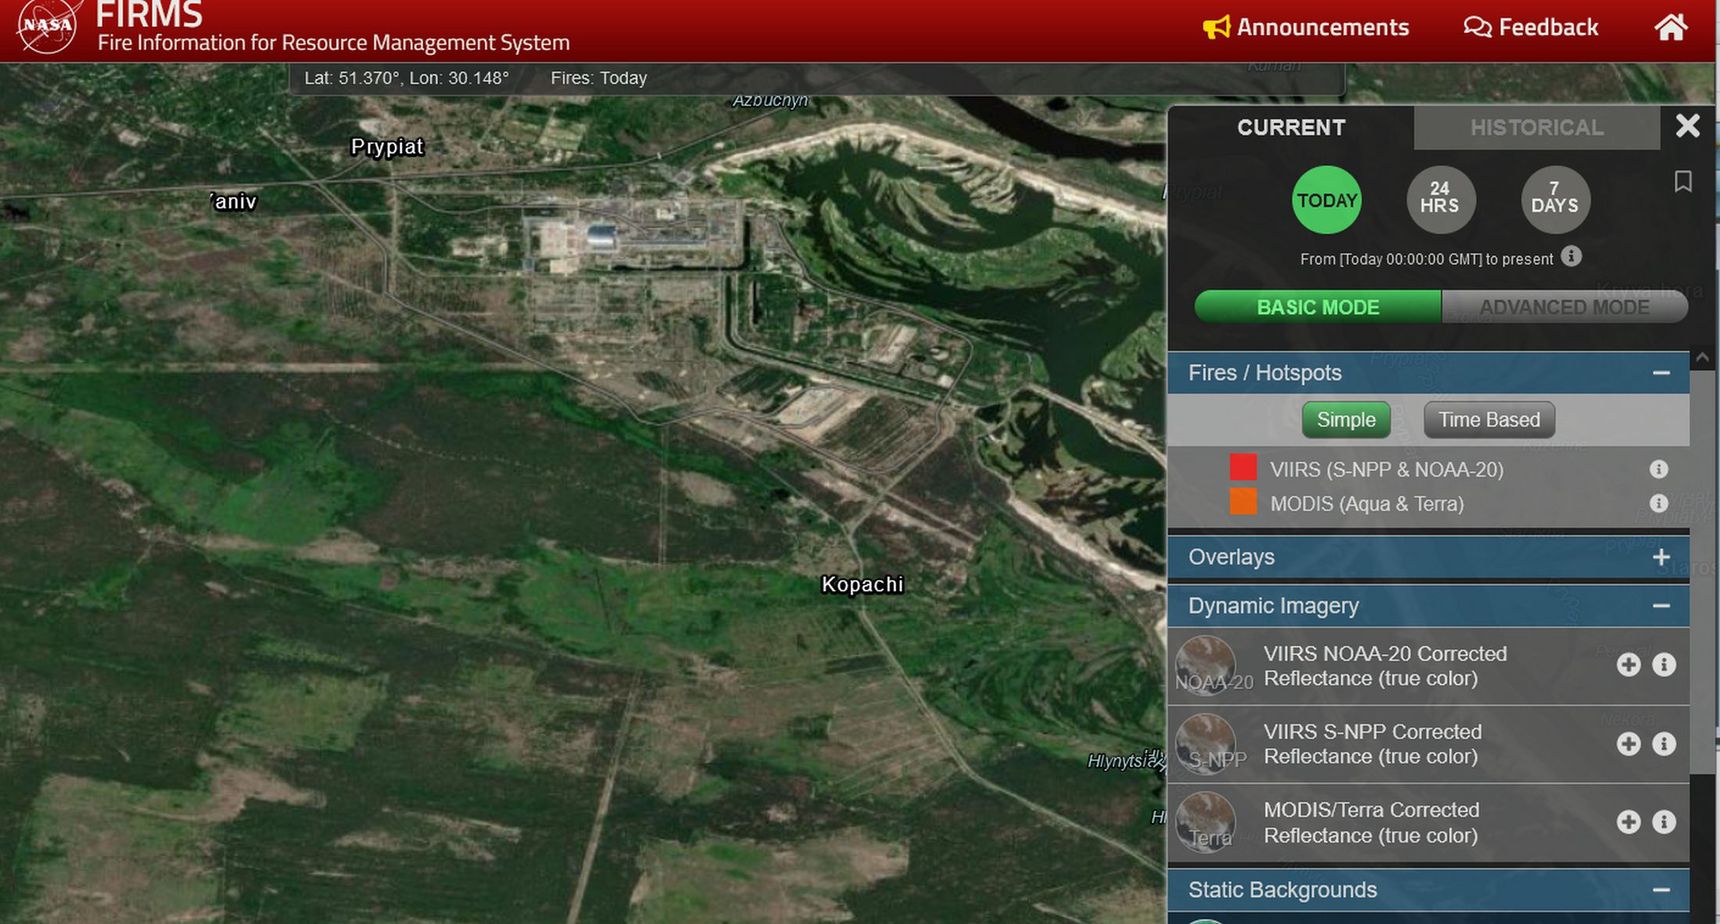Add VIIRS NOAA-20 Corrected Reflectance layer

[1628, 665]
